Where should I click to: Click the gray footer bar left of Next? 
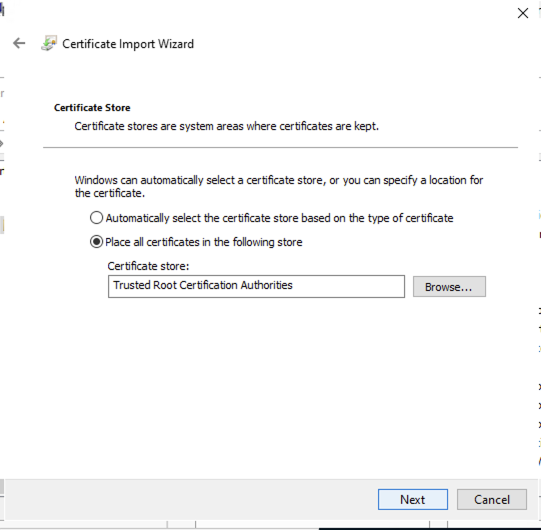pyautogui.click(x=190, y=499)
